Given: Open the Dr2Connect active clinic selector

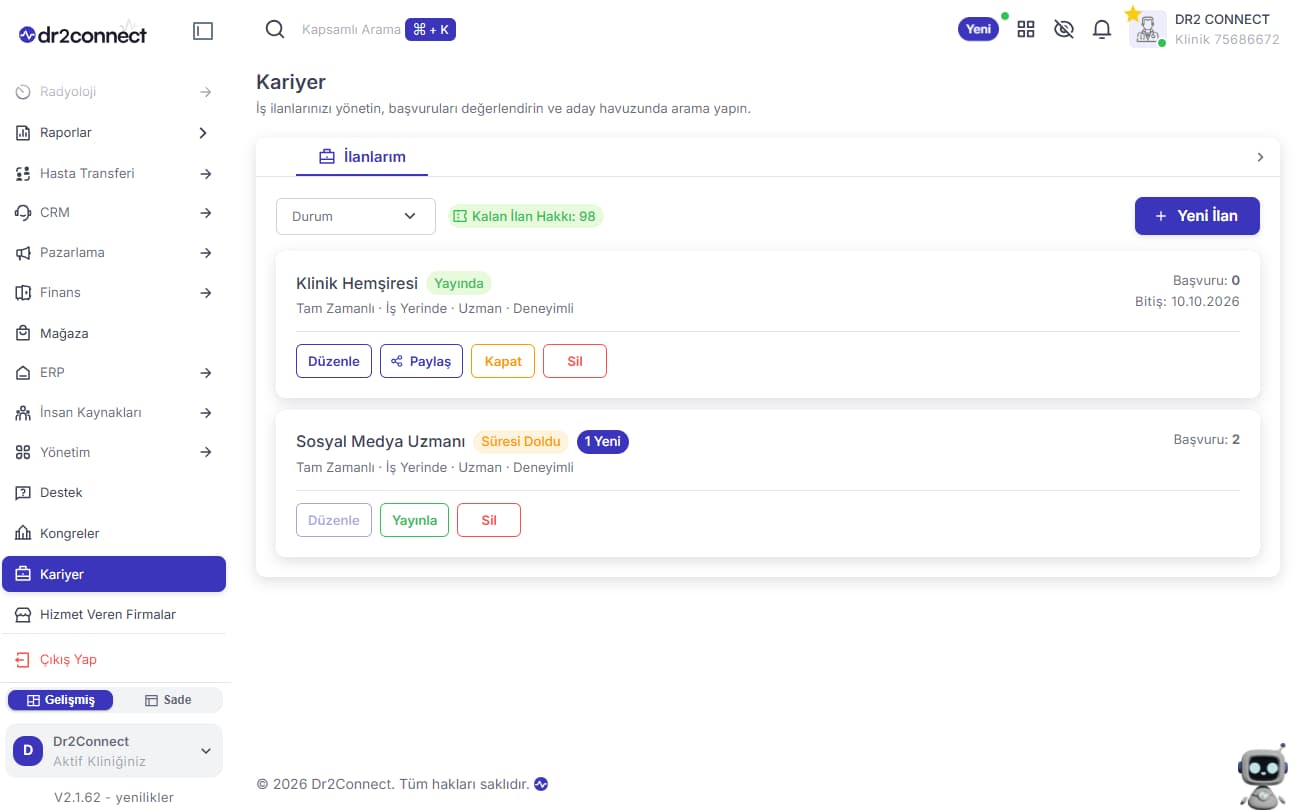Looking at the screenshot, I should click(x=114, y=751).
